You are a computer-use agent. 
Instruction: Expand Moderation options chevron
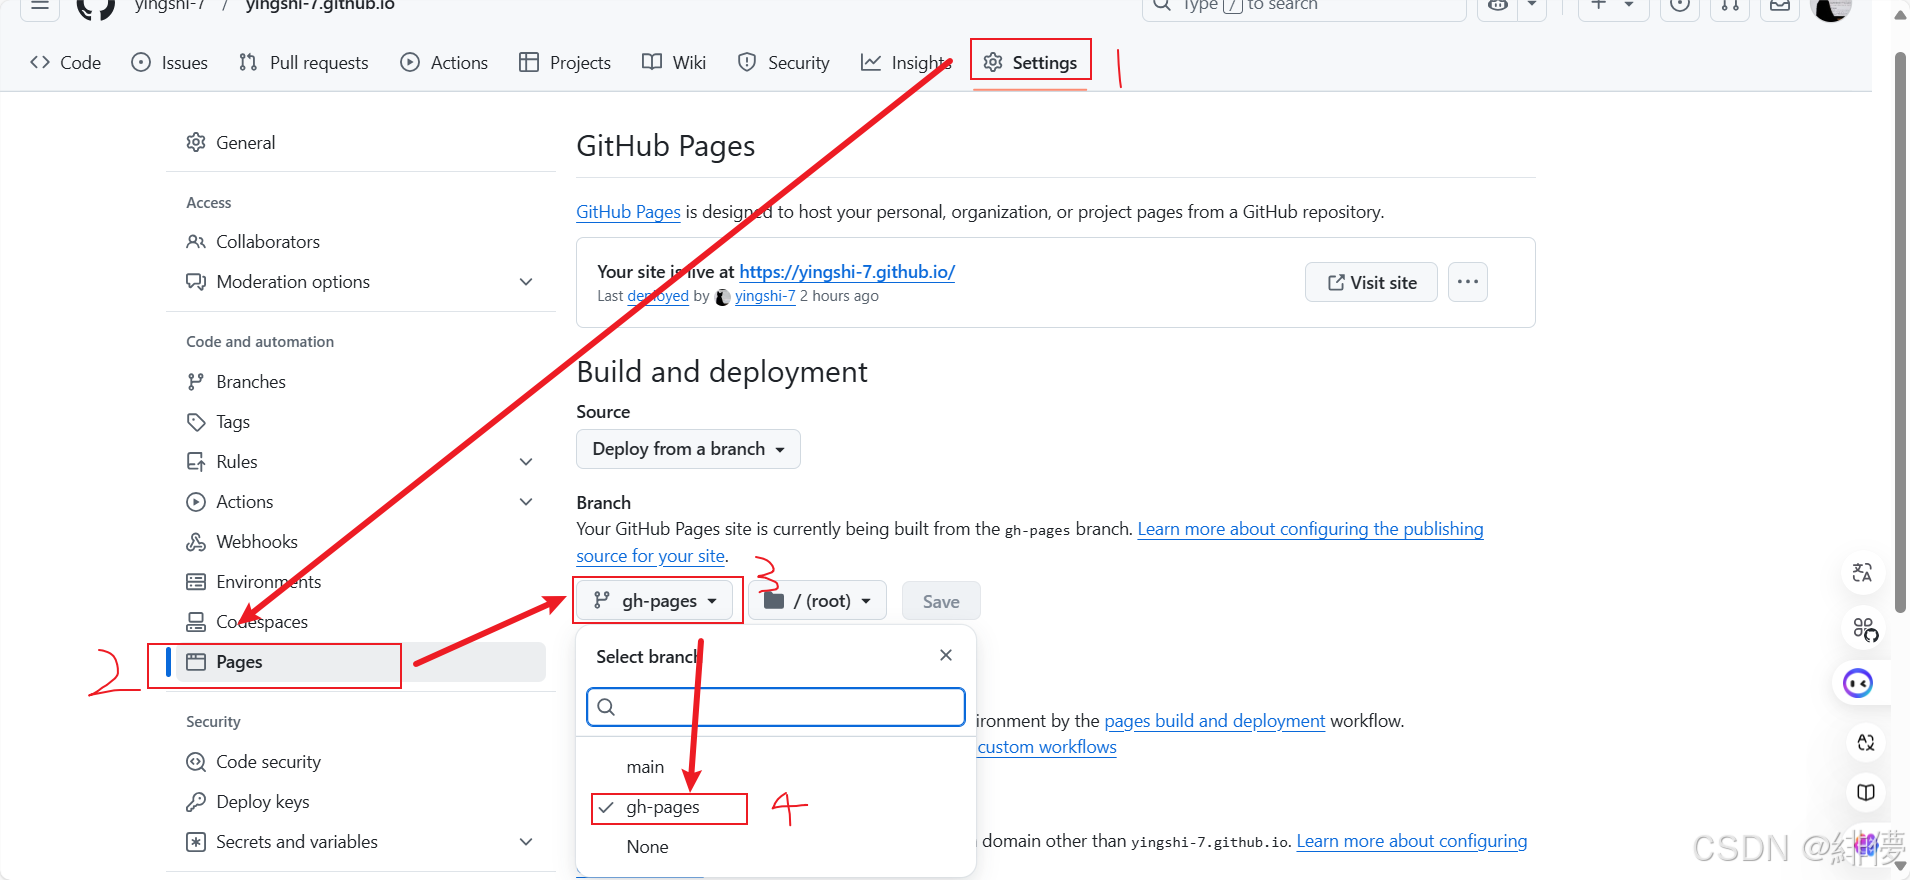click(526, 282)
